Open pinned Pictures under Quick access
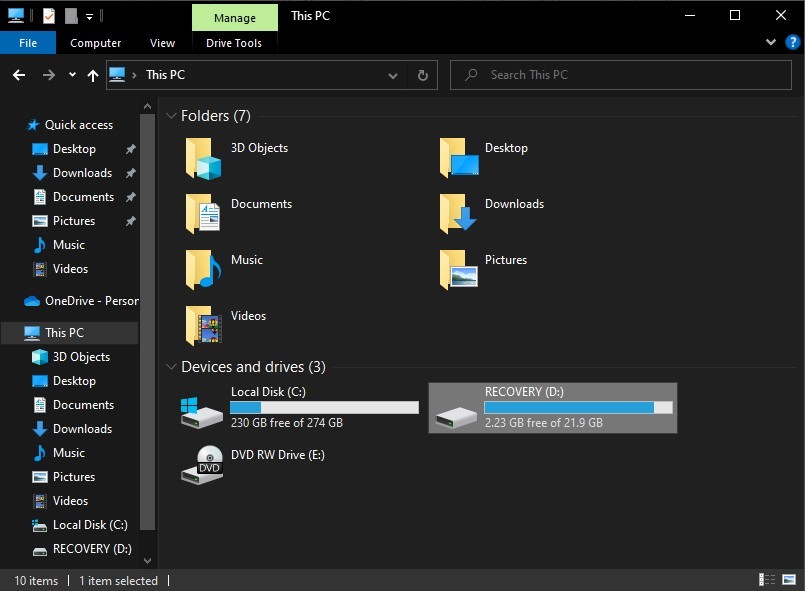The image size is (805, 591). [x=74, y=221]
